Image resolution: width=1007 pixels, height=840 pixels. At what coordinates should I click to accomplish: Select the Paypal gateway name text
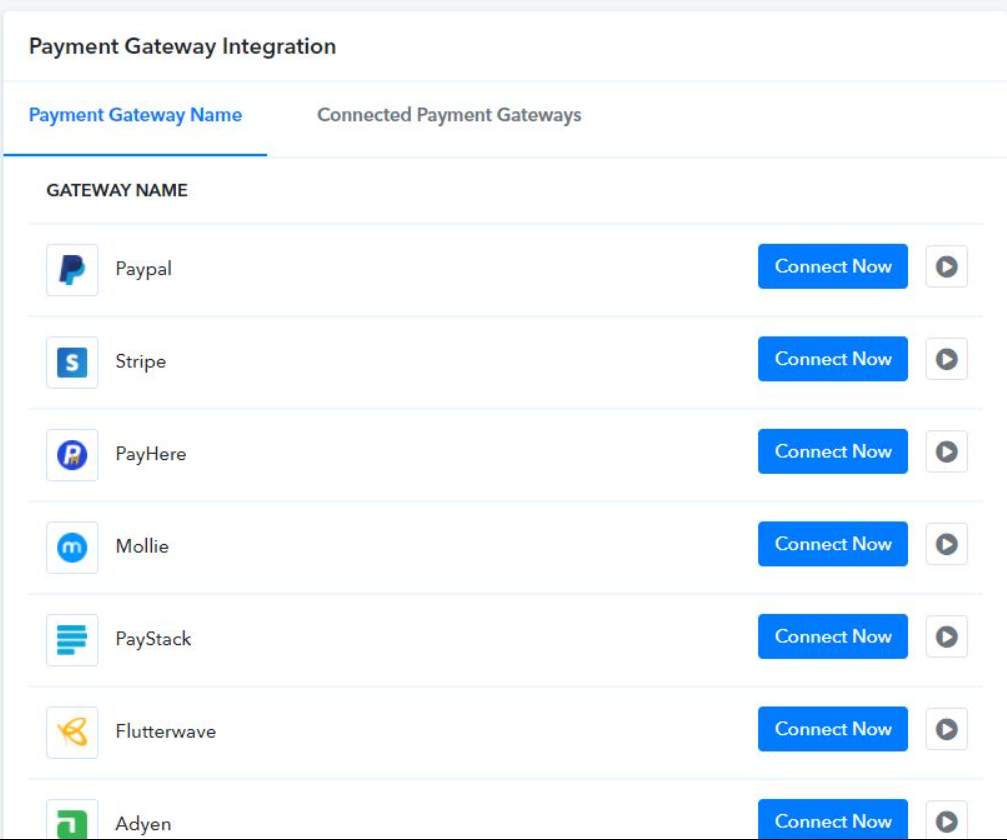(143, 268)
